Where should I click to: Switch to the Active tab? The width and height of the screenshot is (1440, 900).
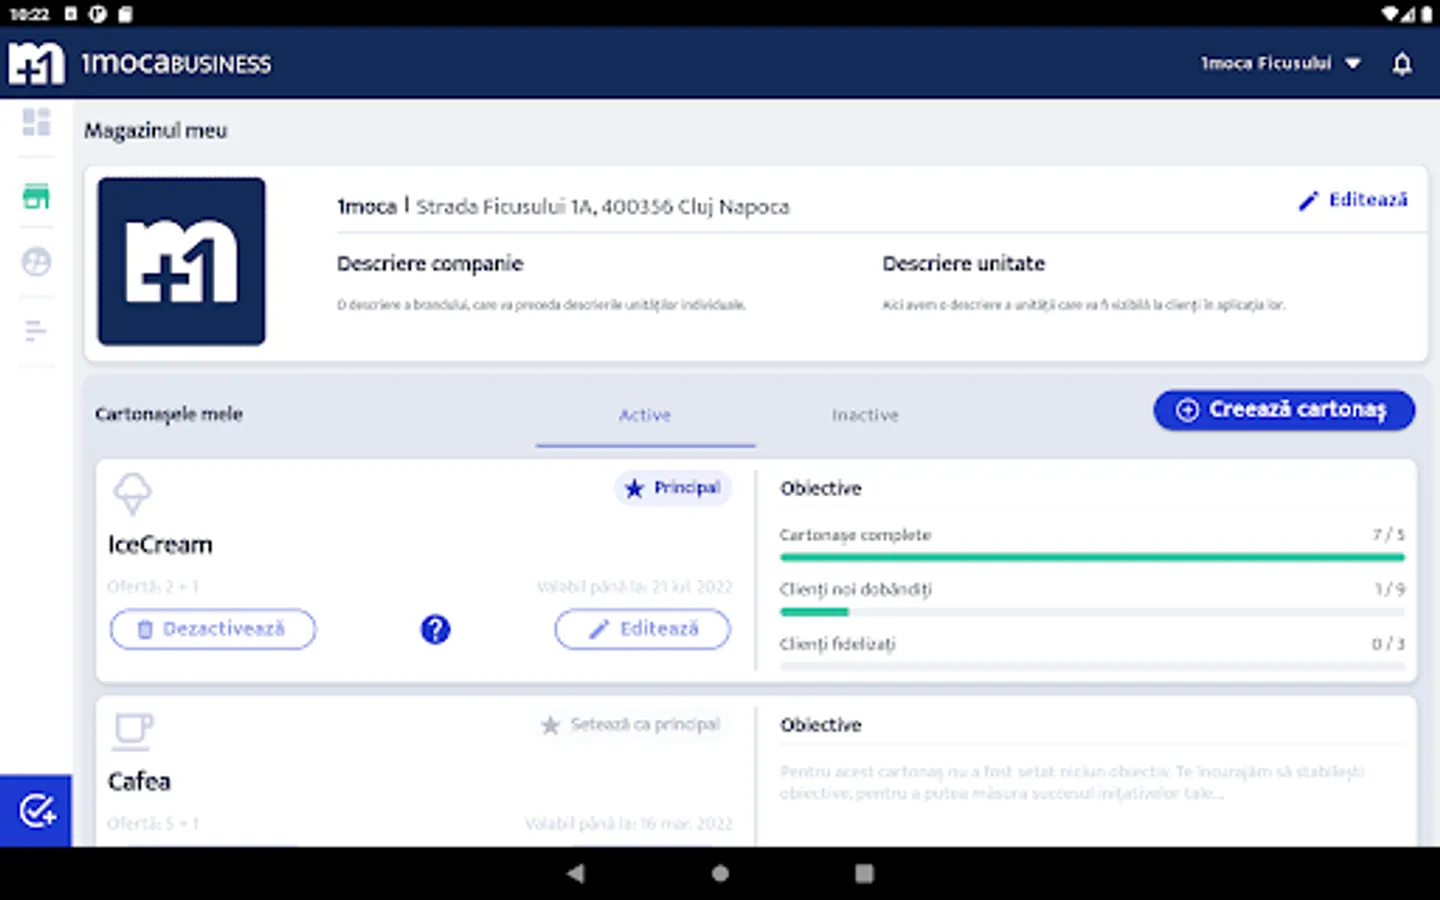click(x=645, y=415)
